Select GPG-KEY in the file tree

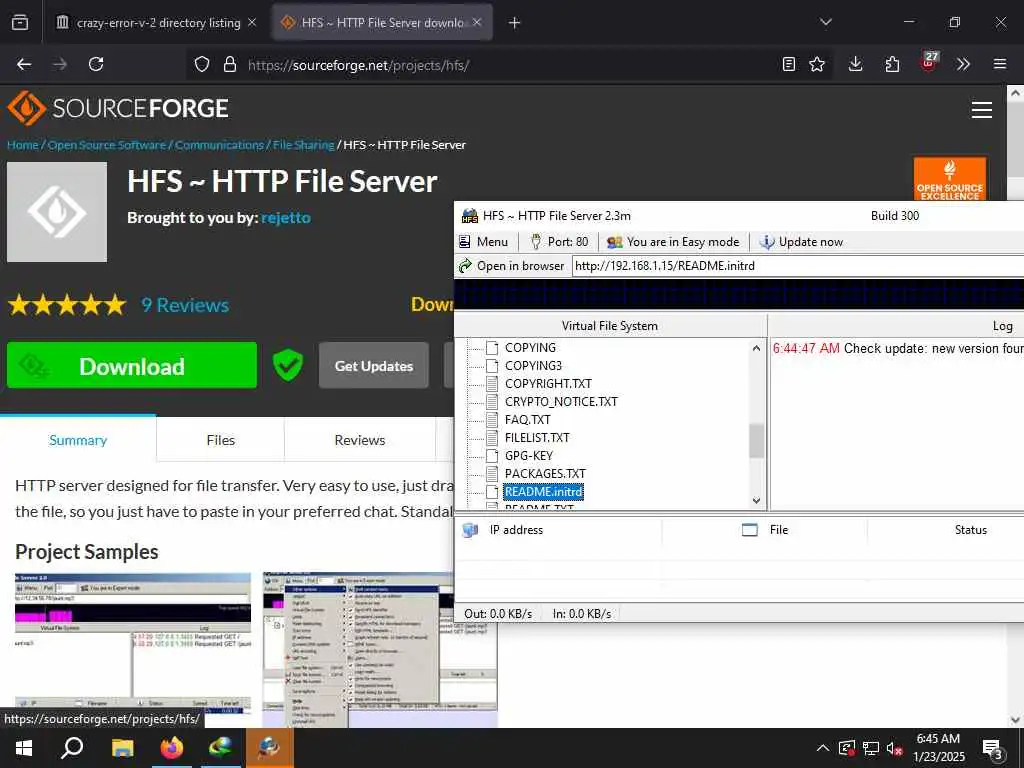(529, 456)
